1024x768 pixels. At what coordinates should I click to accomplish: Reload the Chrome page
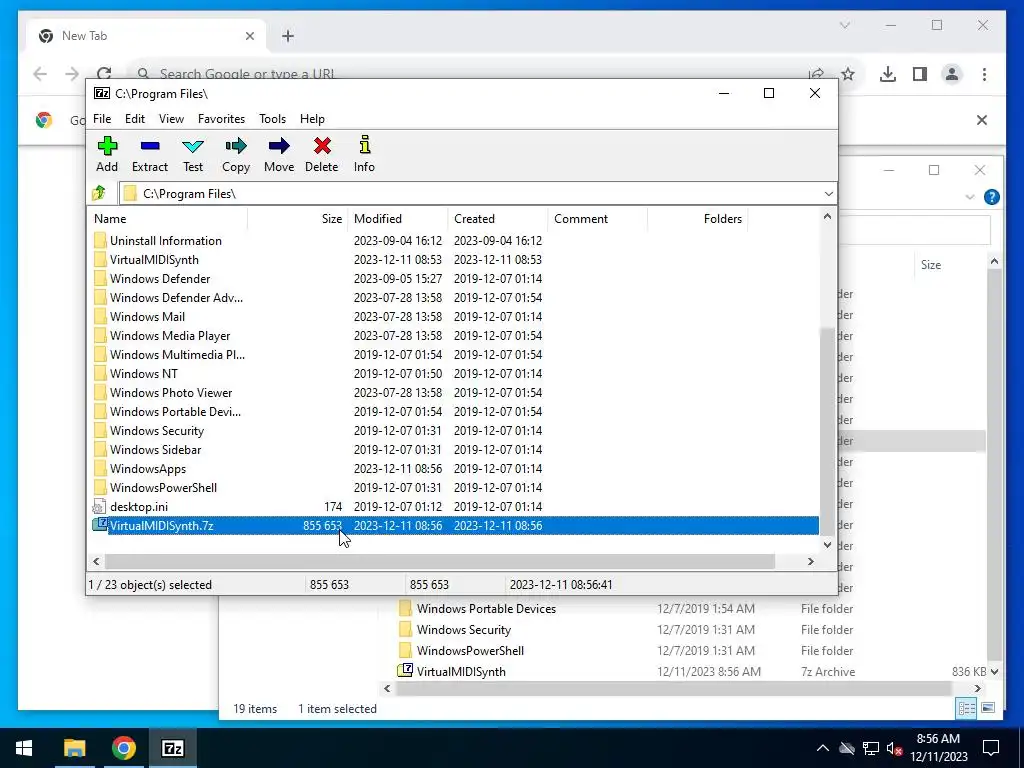click(x=104, y=74)
